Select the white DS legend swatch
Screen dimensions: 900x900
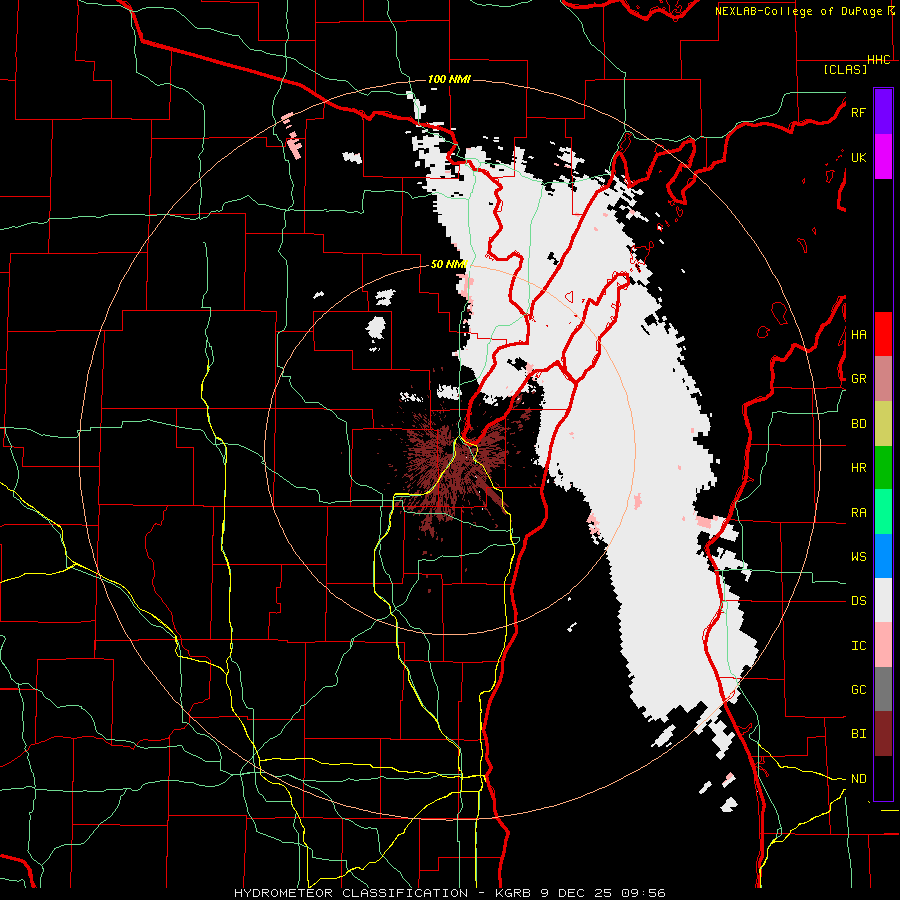(x=883, y=600)
